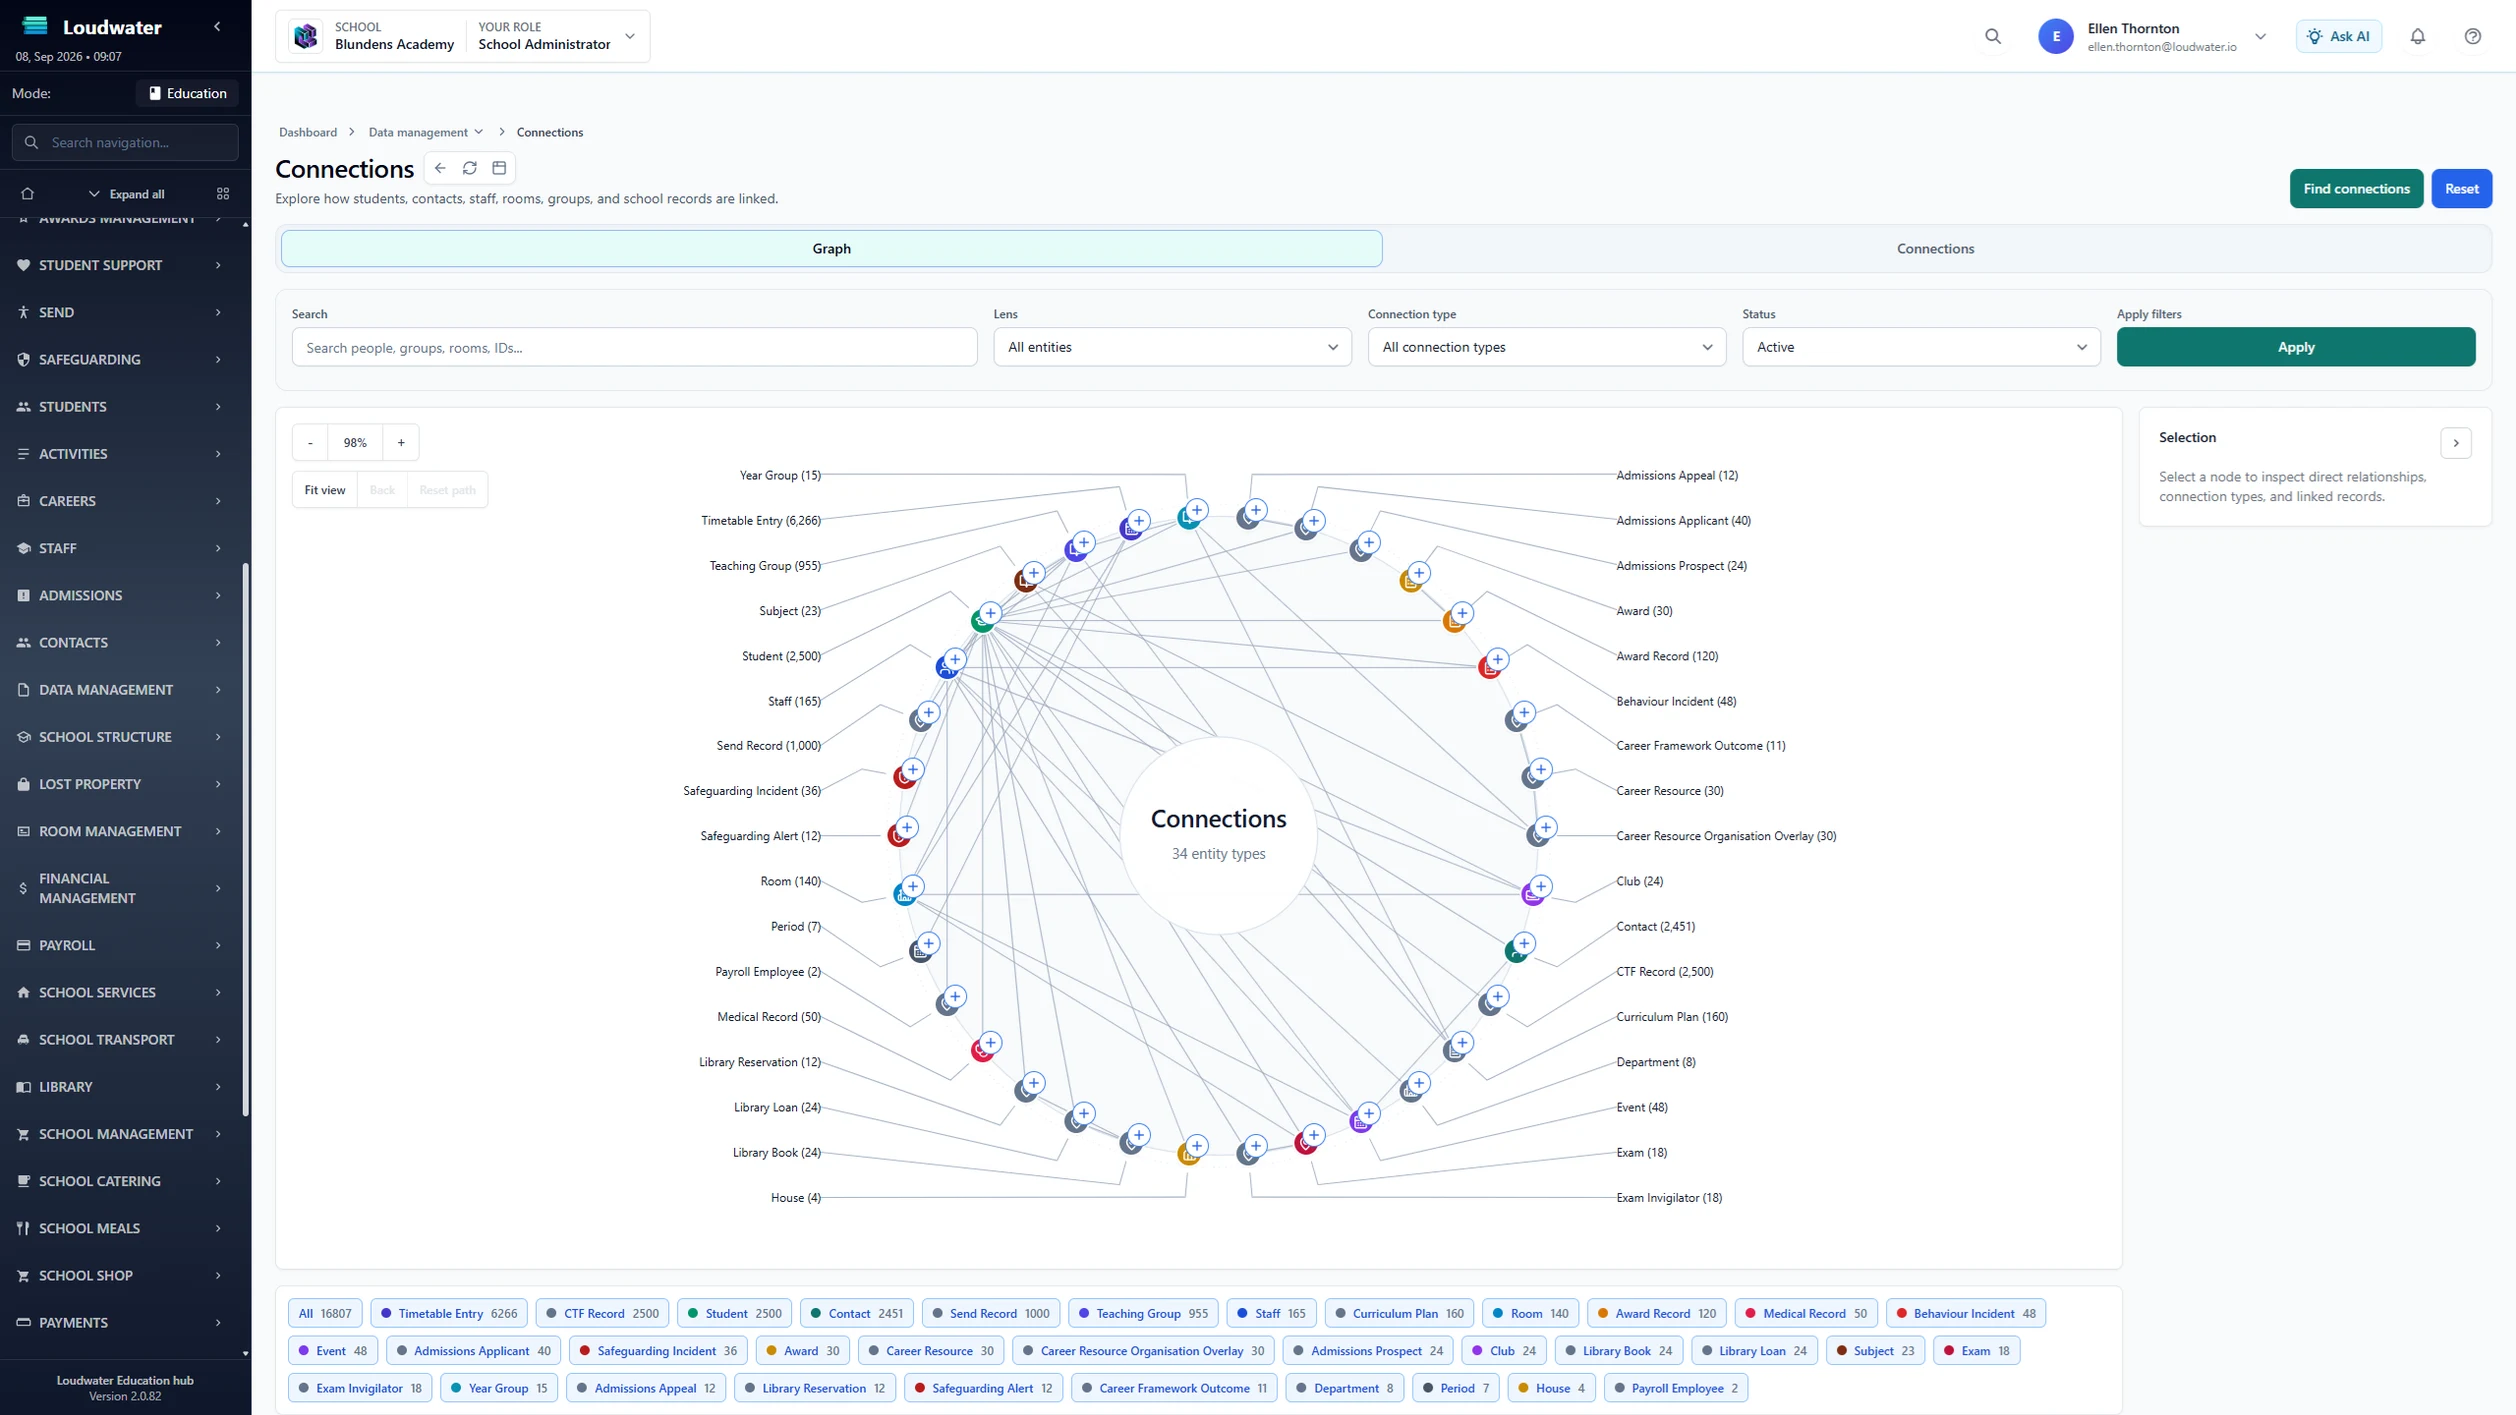Click the zoom in plus button

tap(401, 442)
